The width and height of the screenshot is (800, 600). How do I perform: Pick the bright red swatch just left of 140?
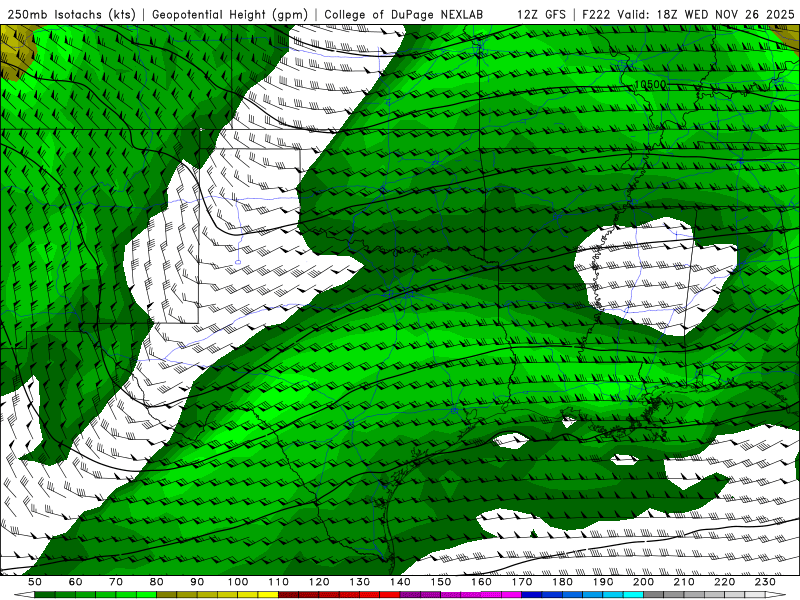pyautogui.click(x=390, y=595)
